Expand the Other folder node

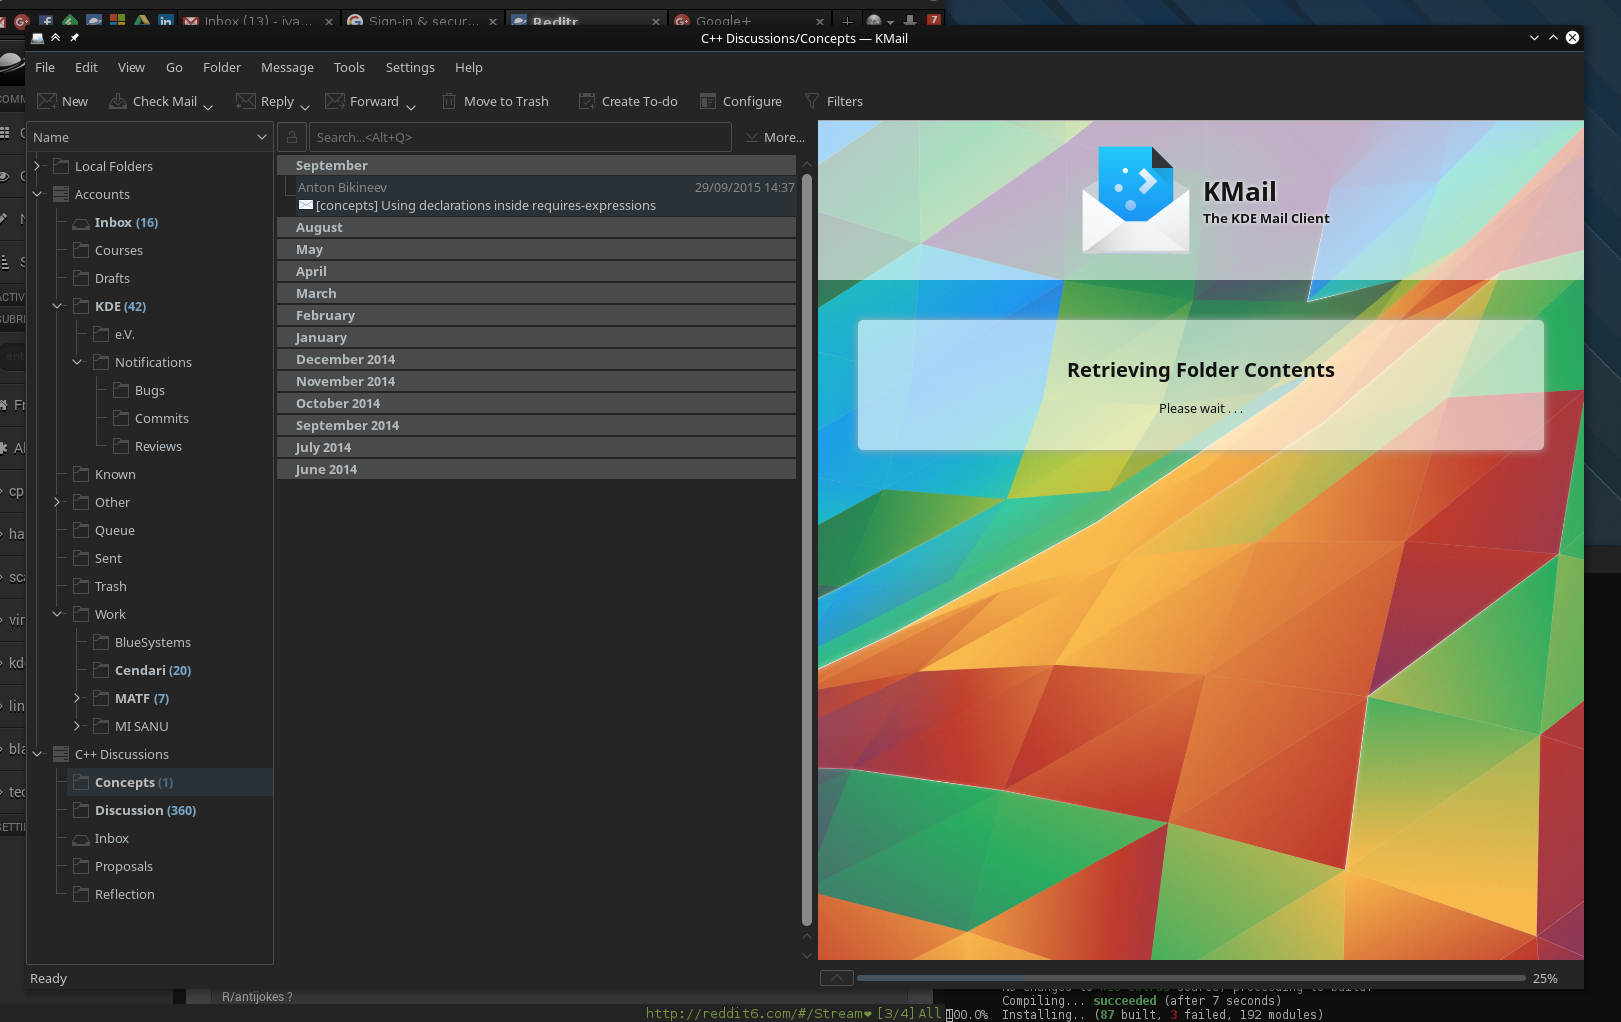coord(57,502)
